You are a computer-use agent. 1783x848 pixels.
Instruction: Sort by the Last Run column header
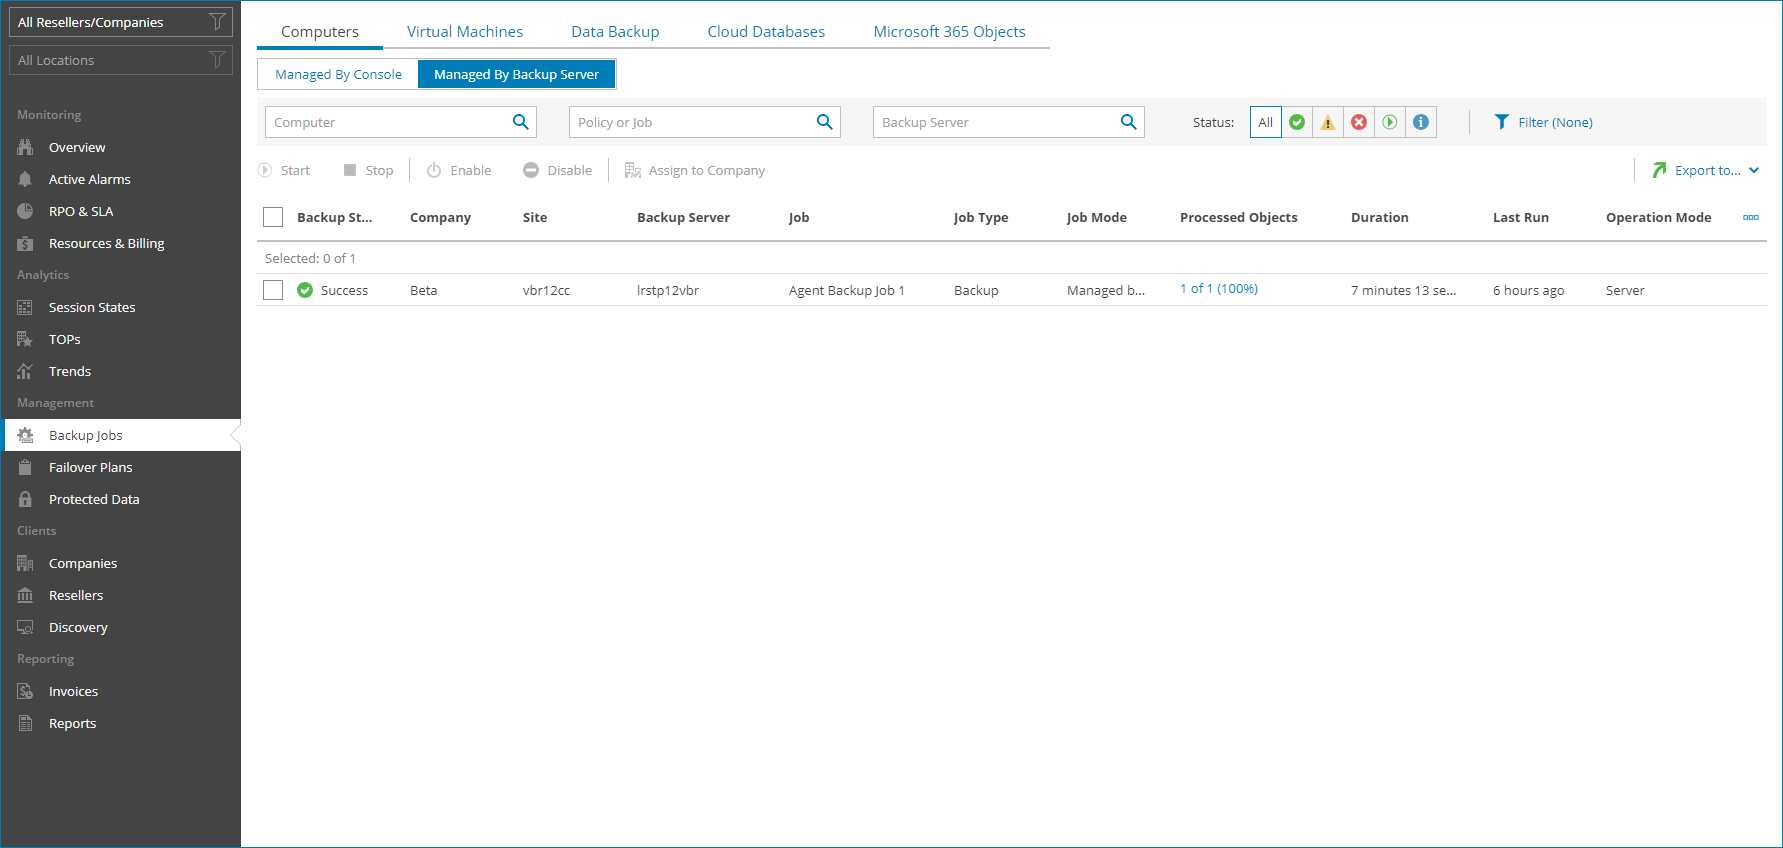tap(1521, 217)
